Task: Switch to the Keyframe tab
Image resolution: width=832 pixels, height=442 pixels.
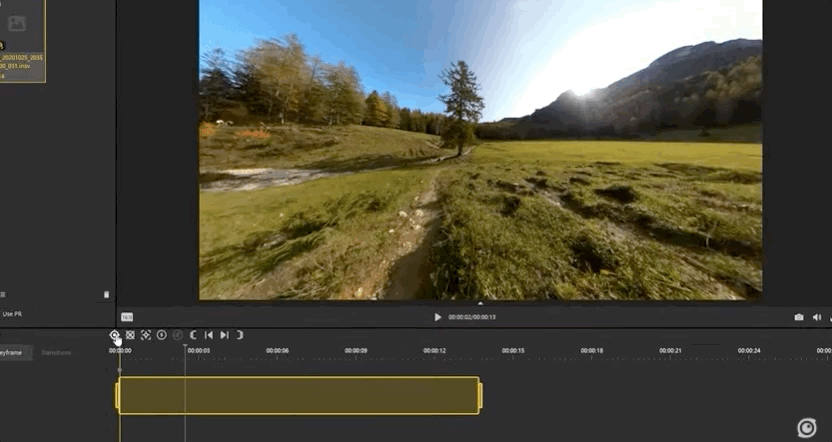Action: (14, 353)
